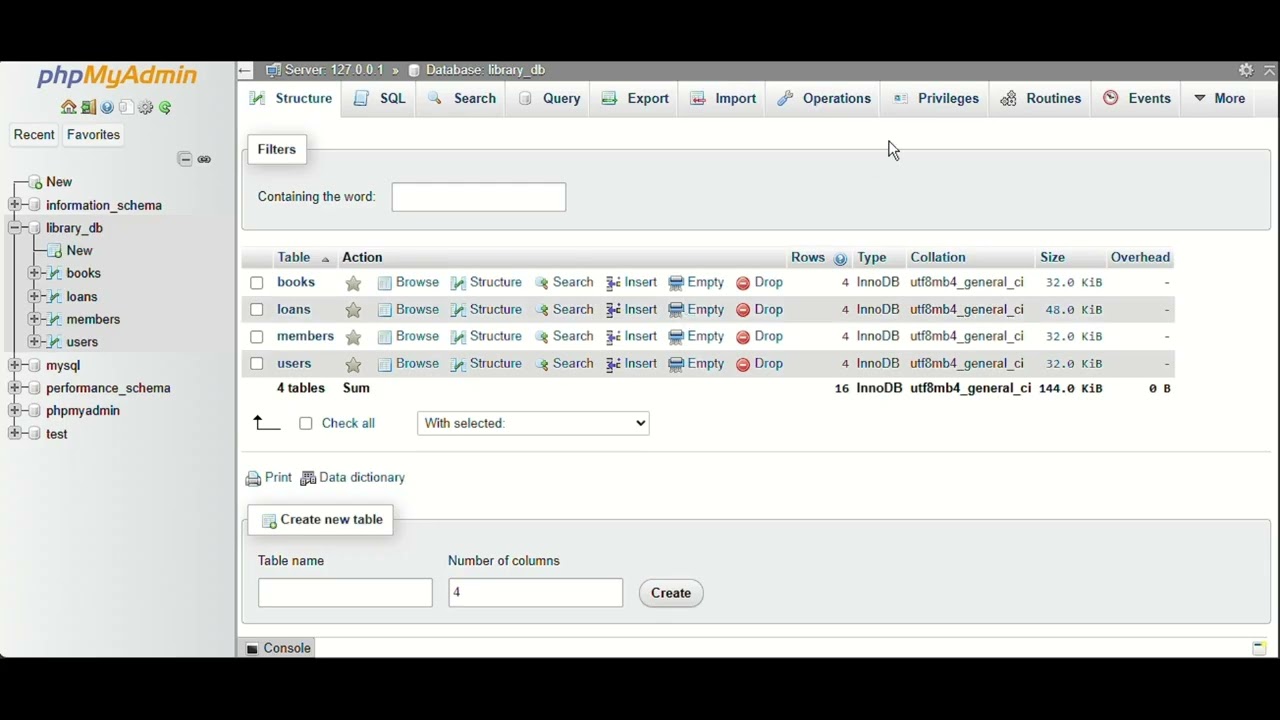Image resolution: width=1280 pixels, height=720 pixels.
Task: Click Search for the loans table
Action: point(564,310)
